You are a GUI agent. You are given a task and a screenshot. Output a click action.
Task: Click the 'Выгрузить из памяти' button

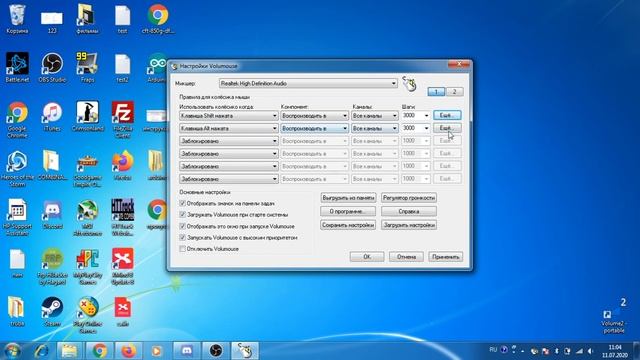[348, 198]
